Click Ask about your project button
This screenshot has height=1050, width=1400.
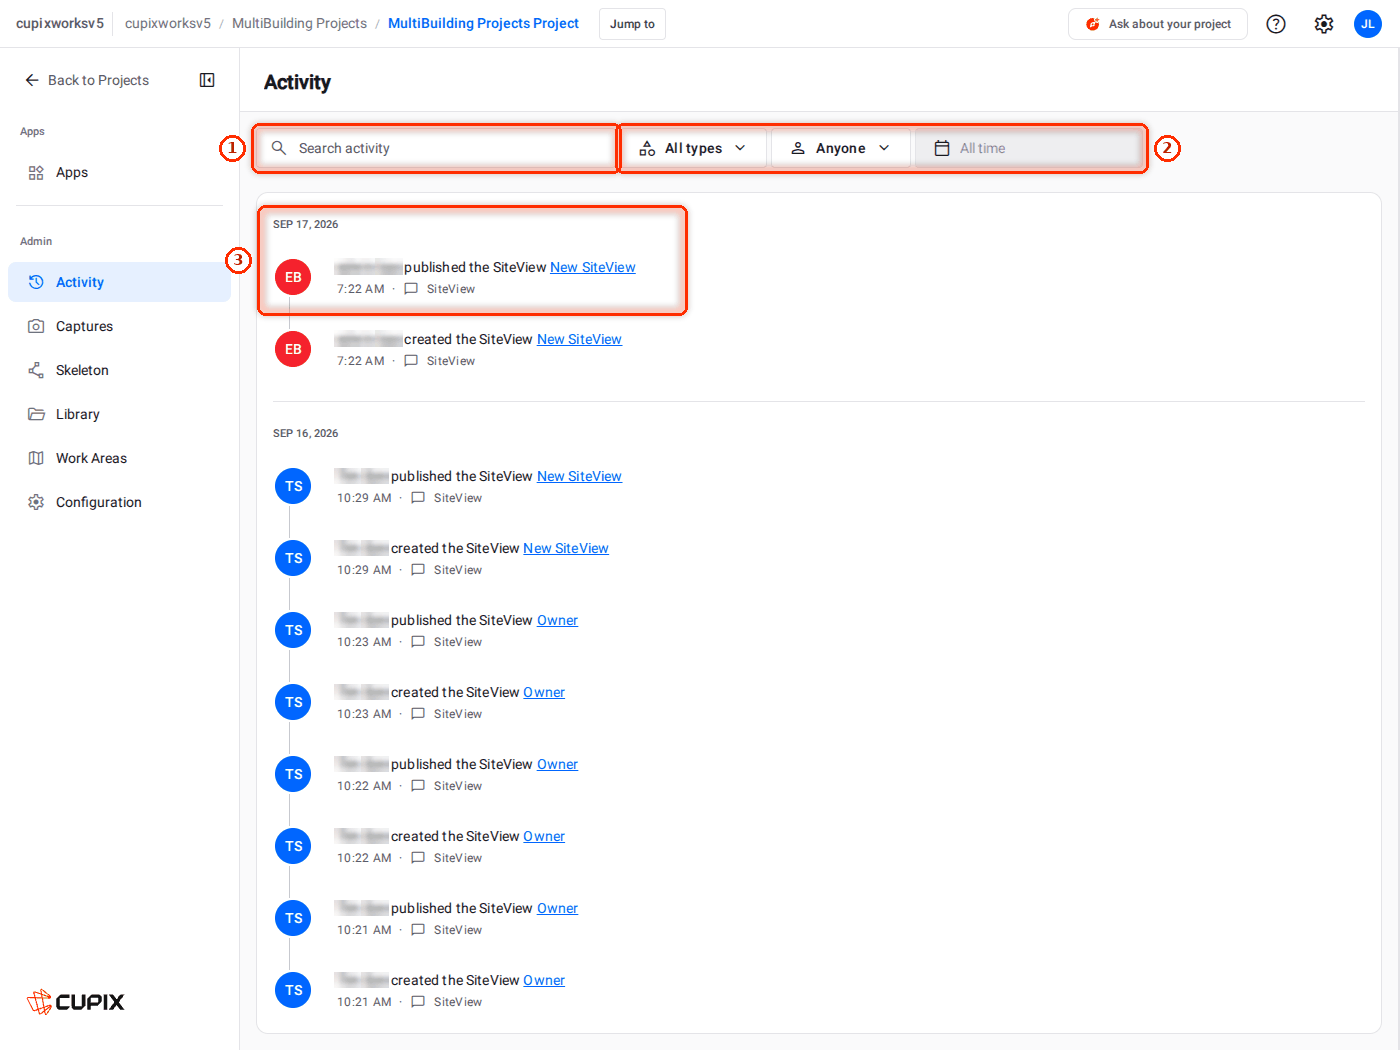point(1158,24)
